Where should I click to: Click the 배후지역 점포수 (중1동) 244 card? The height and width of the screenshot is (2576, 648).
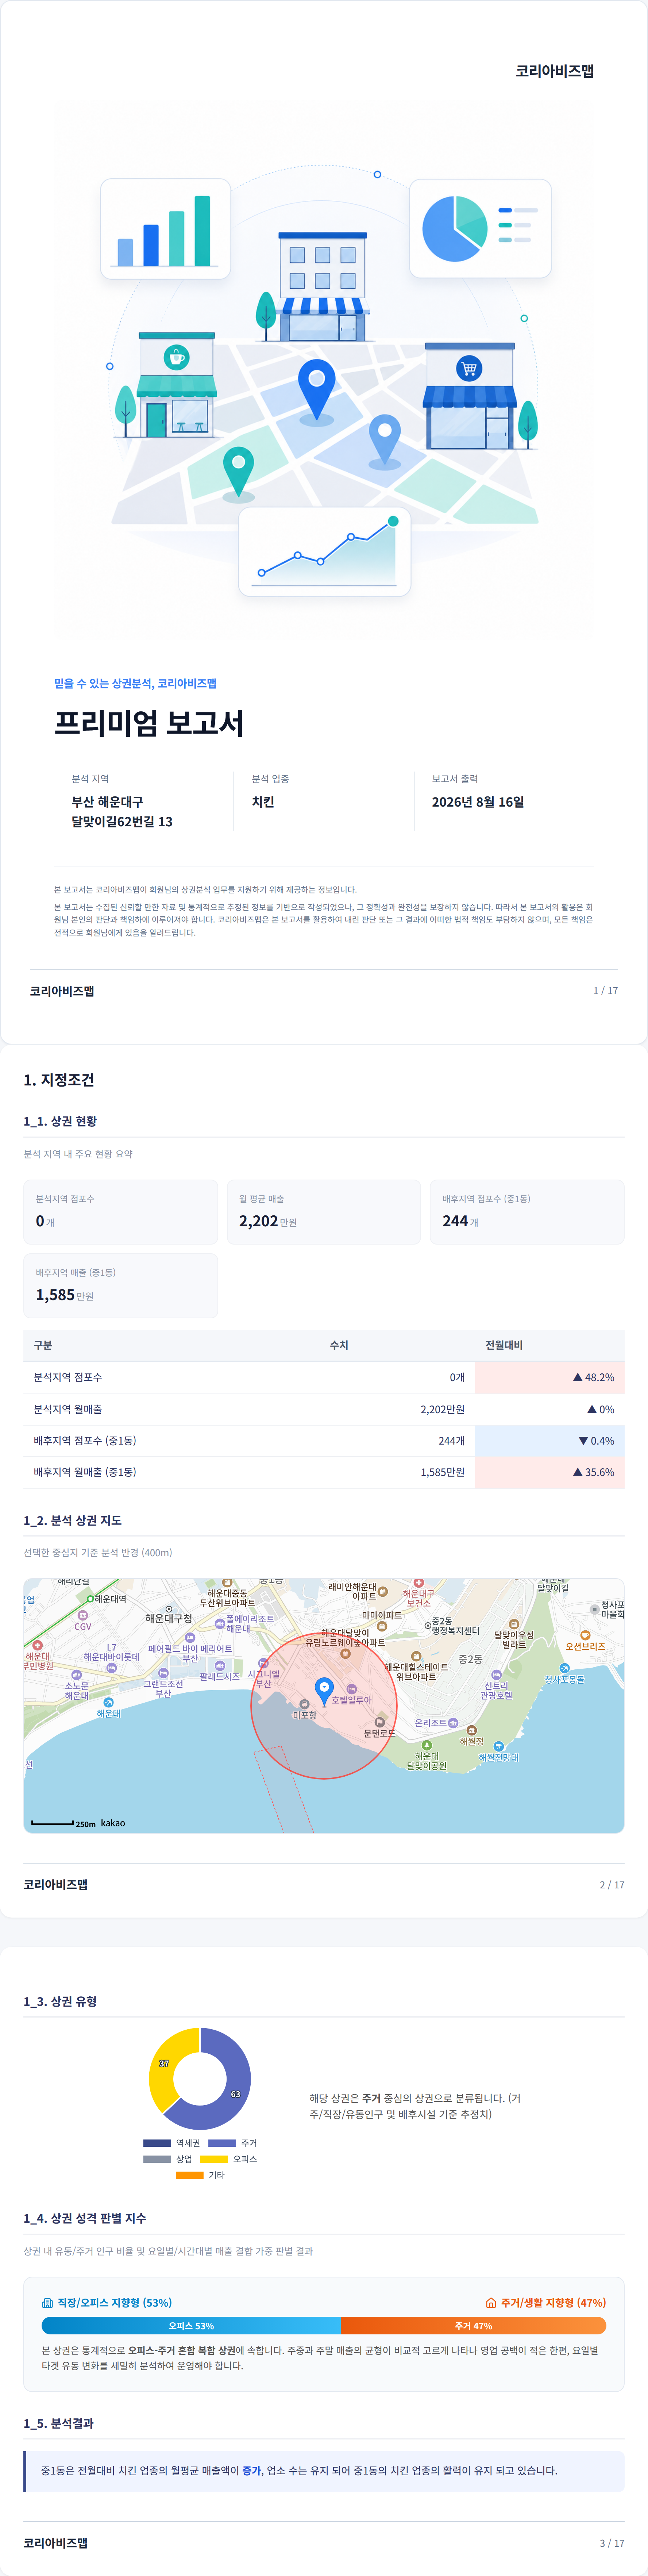pyautogui.click(x=527, y=1212)
